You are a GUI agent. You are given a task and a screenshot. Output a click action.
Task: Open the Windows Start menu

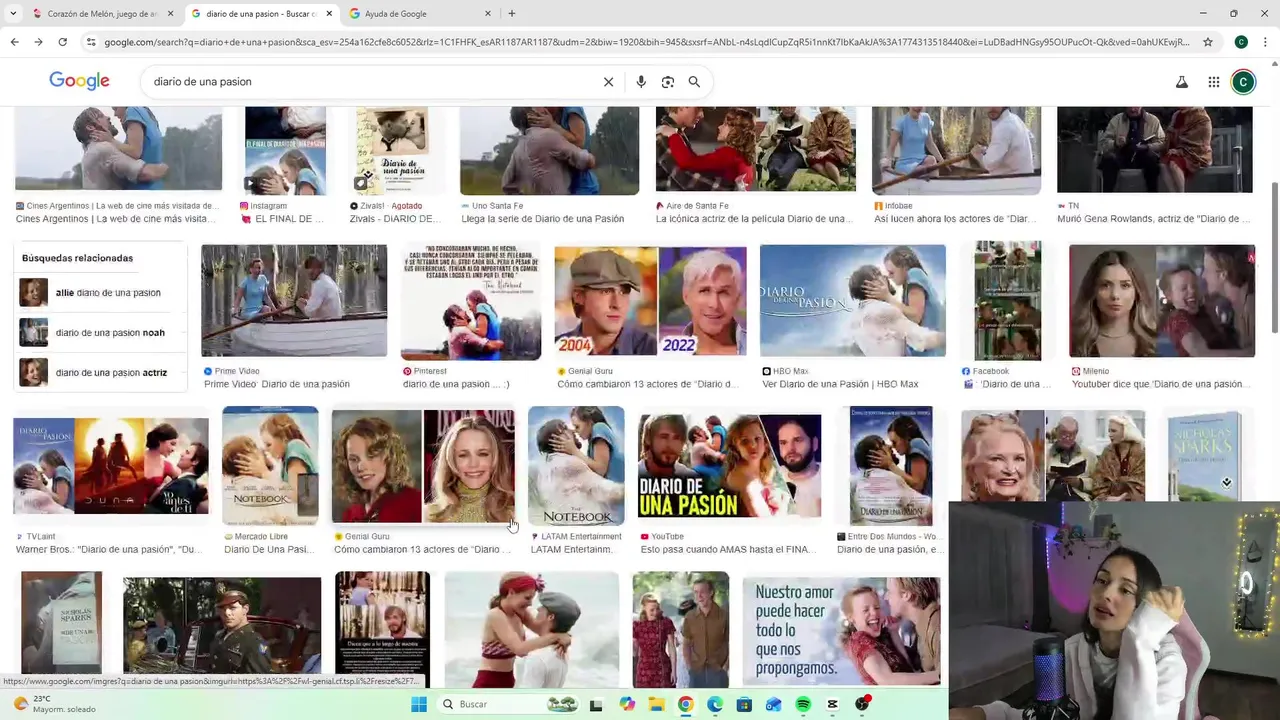click(419, 704)
